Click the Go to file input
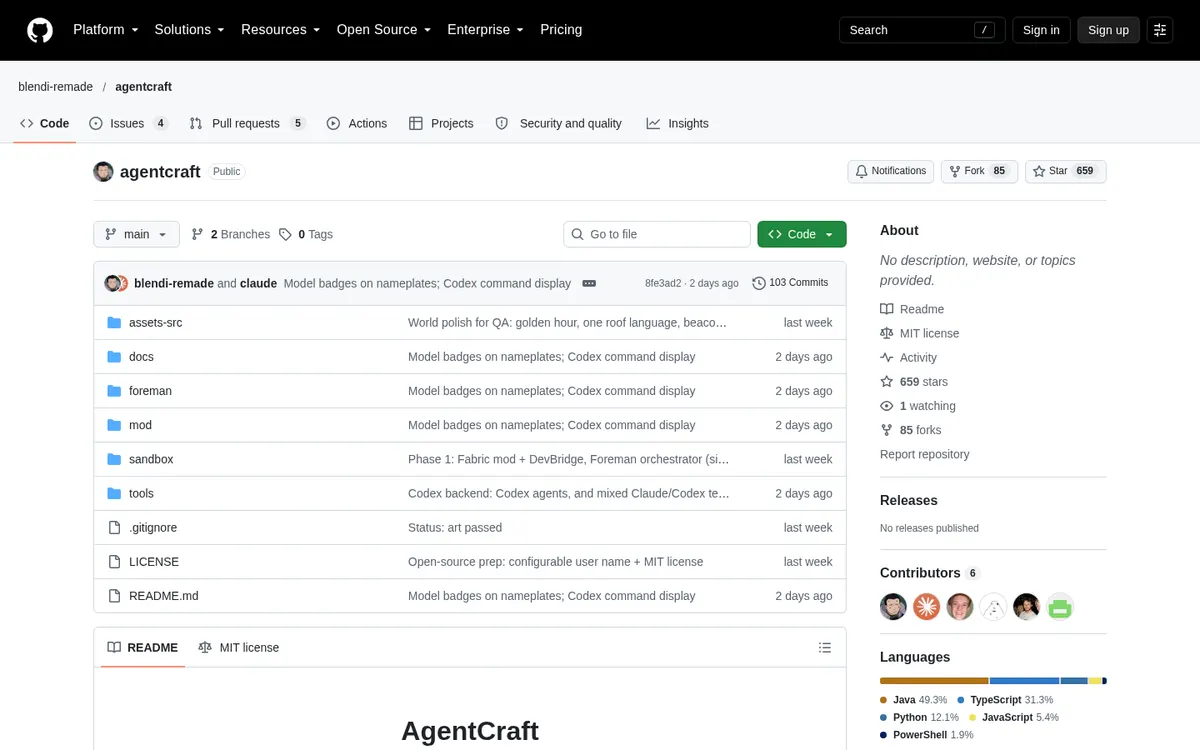 657,234
